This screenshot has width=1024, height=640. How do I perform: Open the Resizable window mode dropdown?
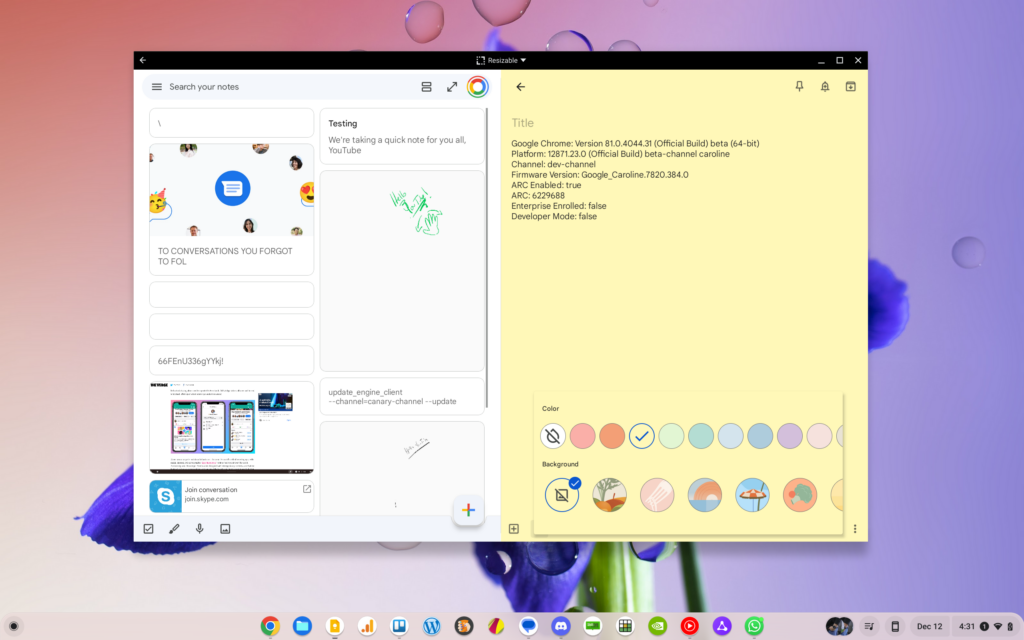(500, 60)
